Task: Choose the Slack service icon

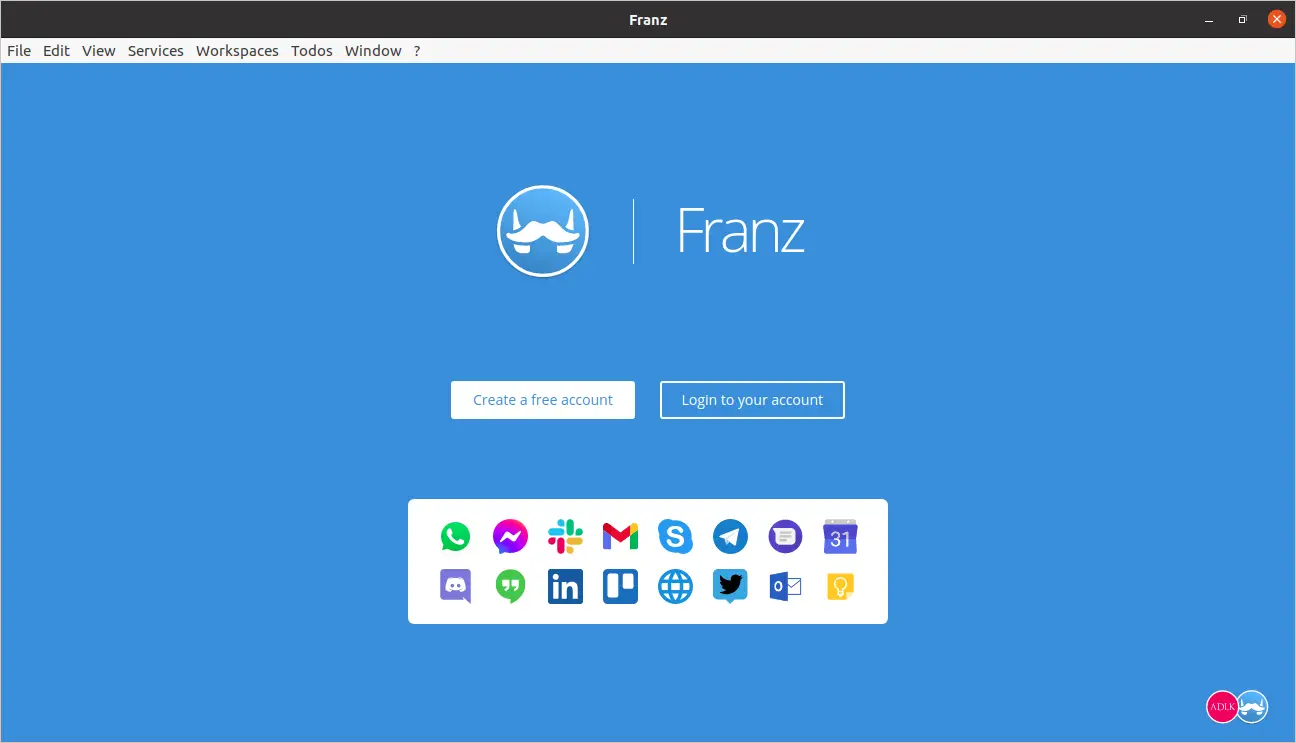Action: point(565,537)
